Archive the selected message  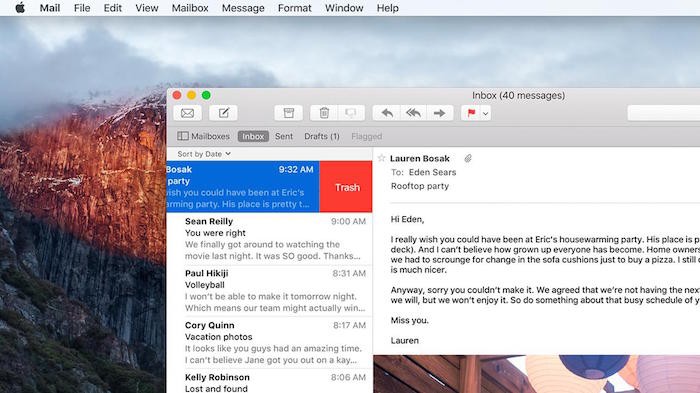(288, 113)
